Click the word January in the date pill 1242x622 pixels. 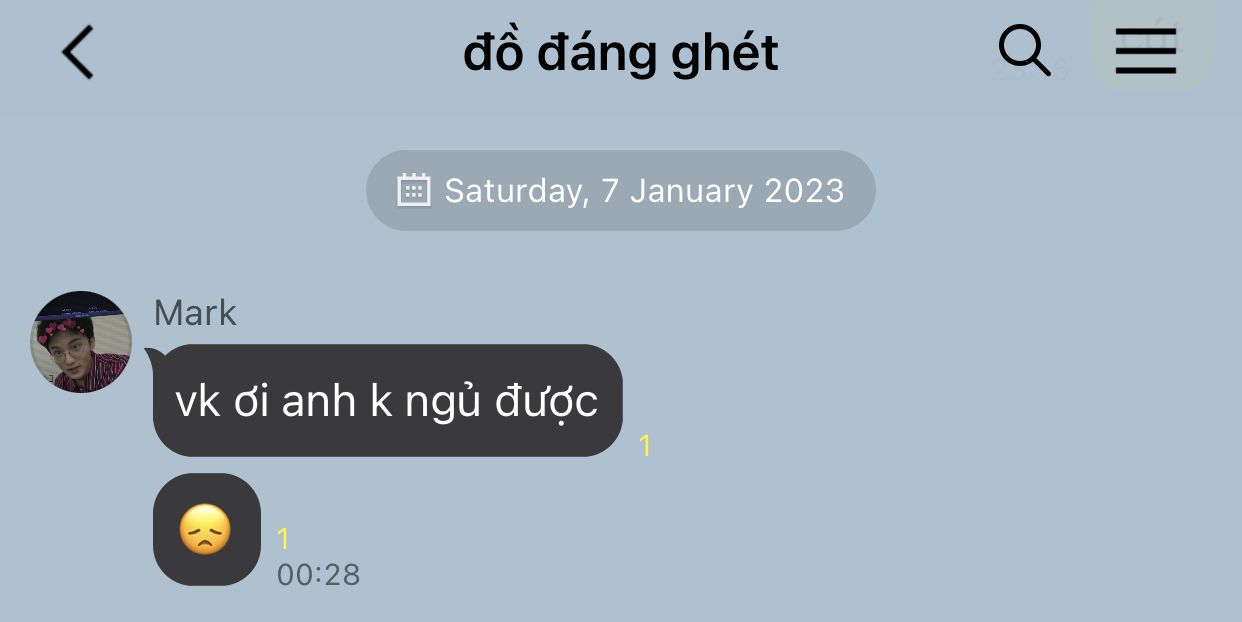tap(691, 190)
